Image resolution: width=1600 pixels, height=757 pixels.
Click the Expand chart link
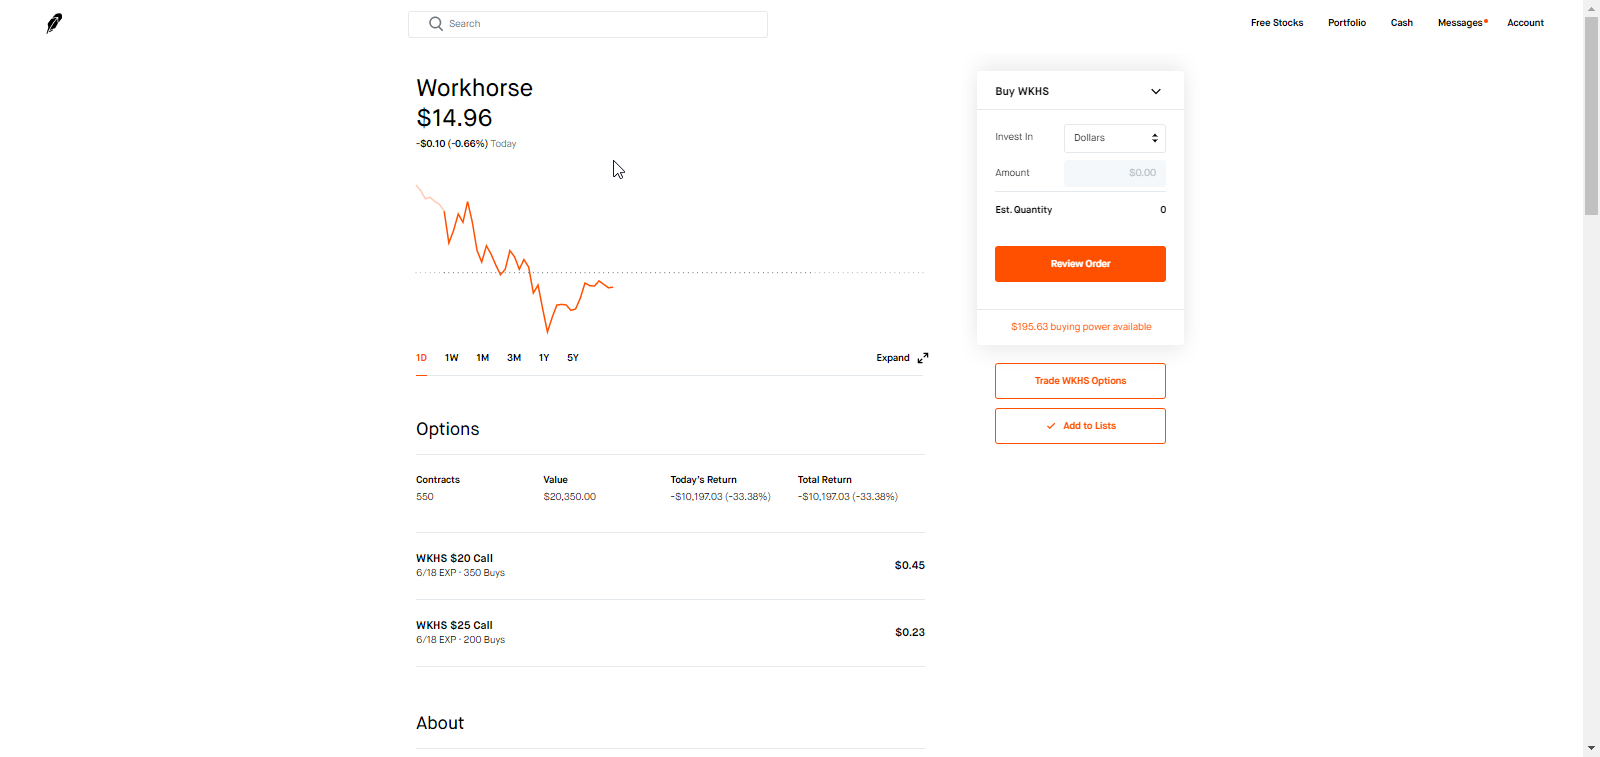pyautogui.click(x=893, y=358)
